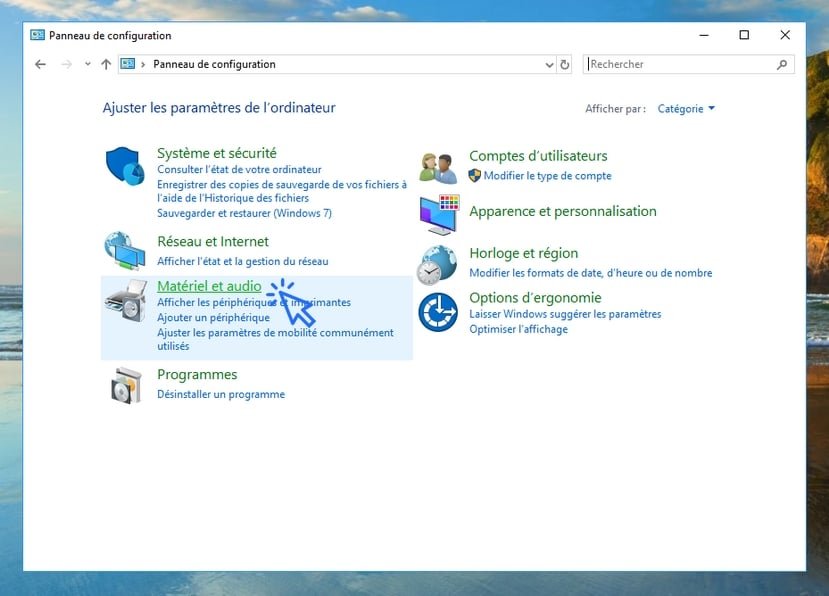Screen dimensions: 829x596
Task: Minimize the Panneau de configuration window
Action: (704, 35)
